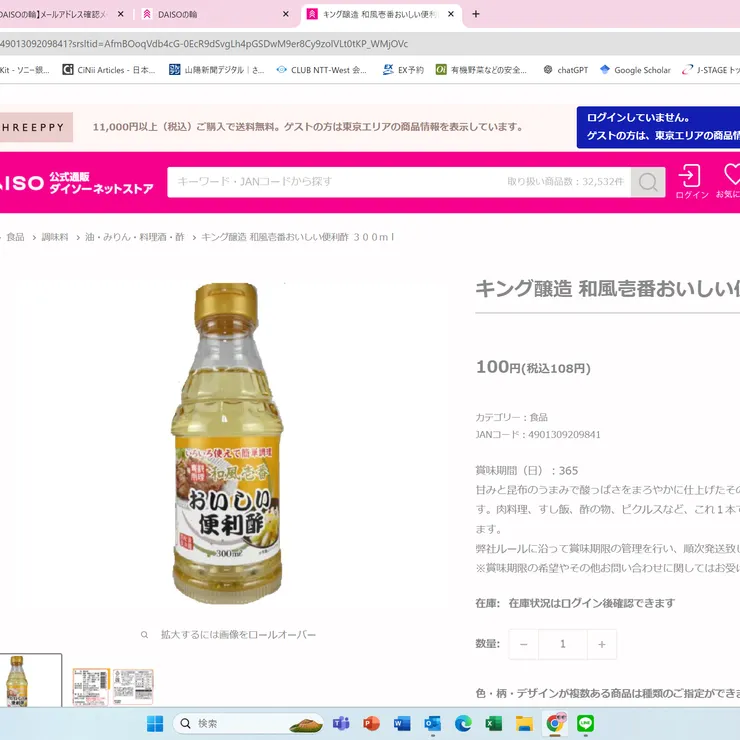Go to 調味料 breadcrumb
The image size is (740, 740).
pos(55,237)
